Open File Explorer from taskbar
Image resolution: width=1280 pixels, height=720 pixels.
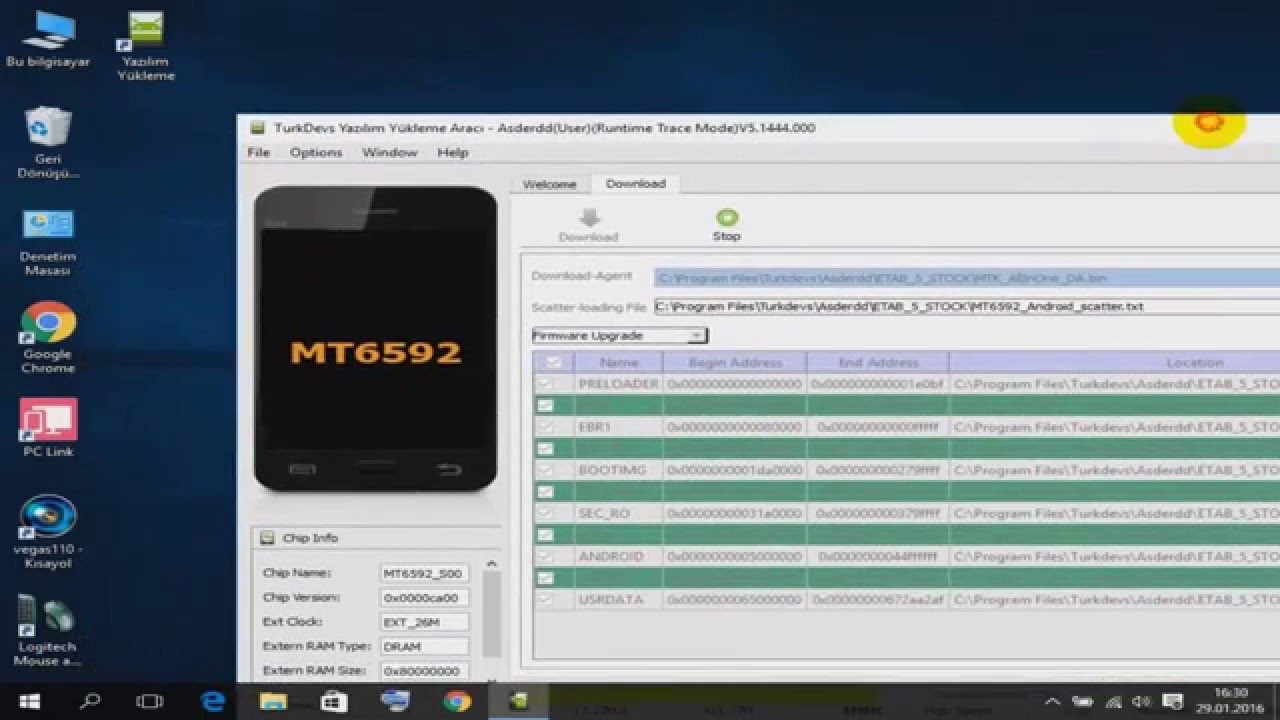[x=273, y=701]
